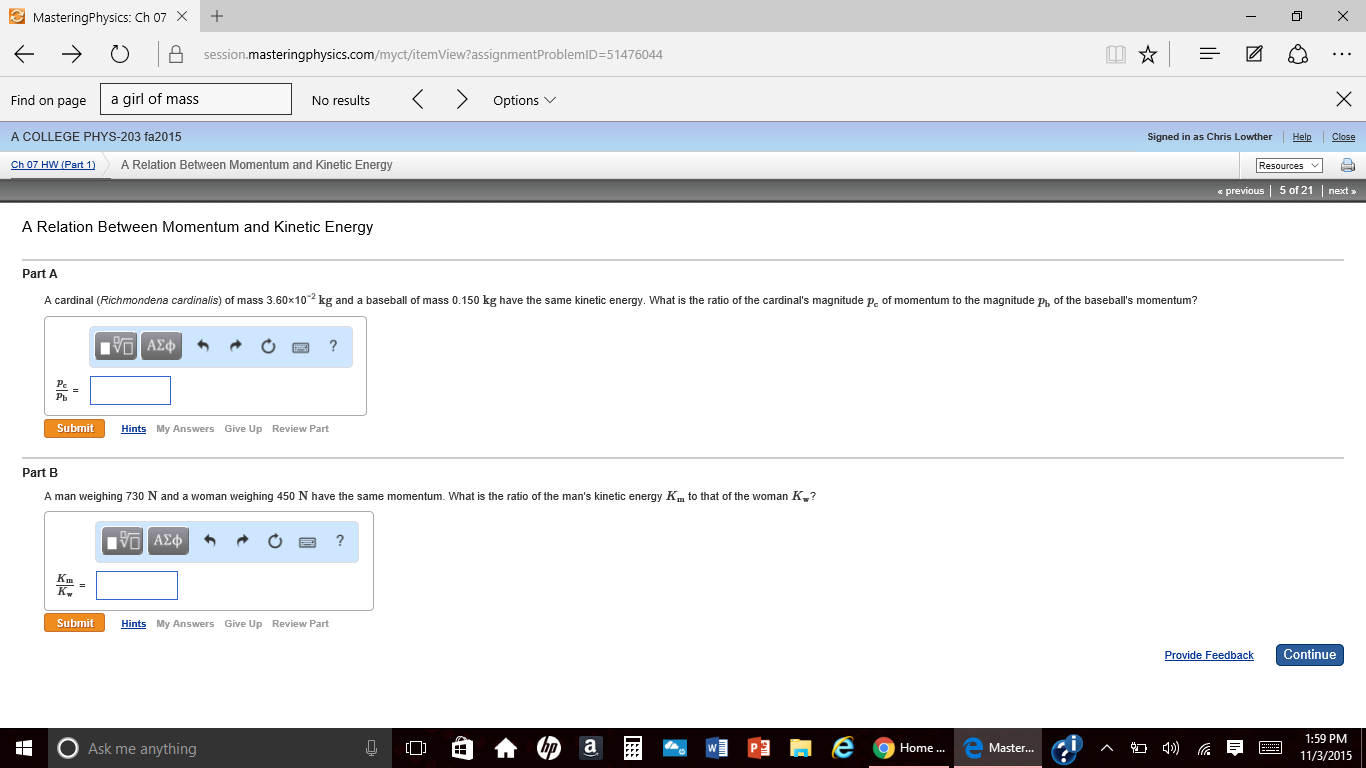Image resolution: width=1366 pixels, height=768 pixels.
Task: Click the redo arrow in Part B equation toolbar
Action: coord(242,540)
